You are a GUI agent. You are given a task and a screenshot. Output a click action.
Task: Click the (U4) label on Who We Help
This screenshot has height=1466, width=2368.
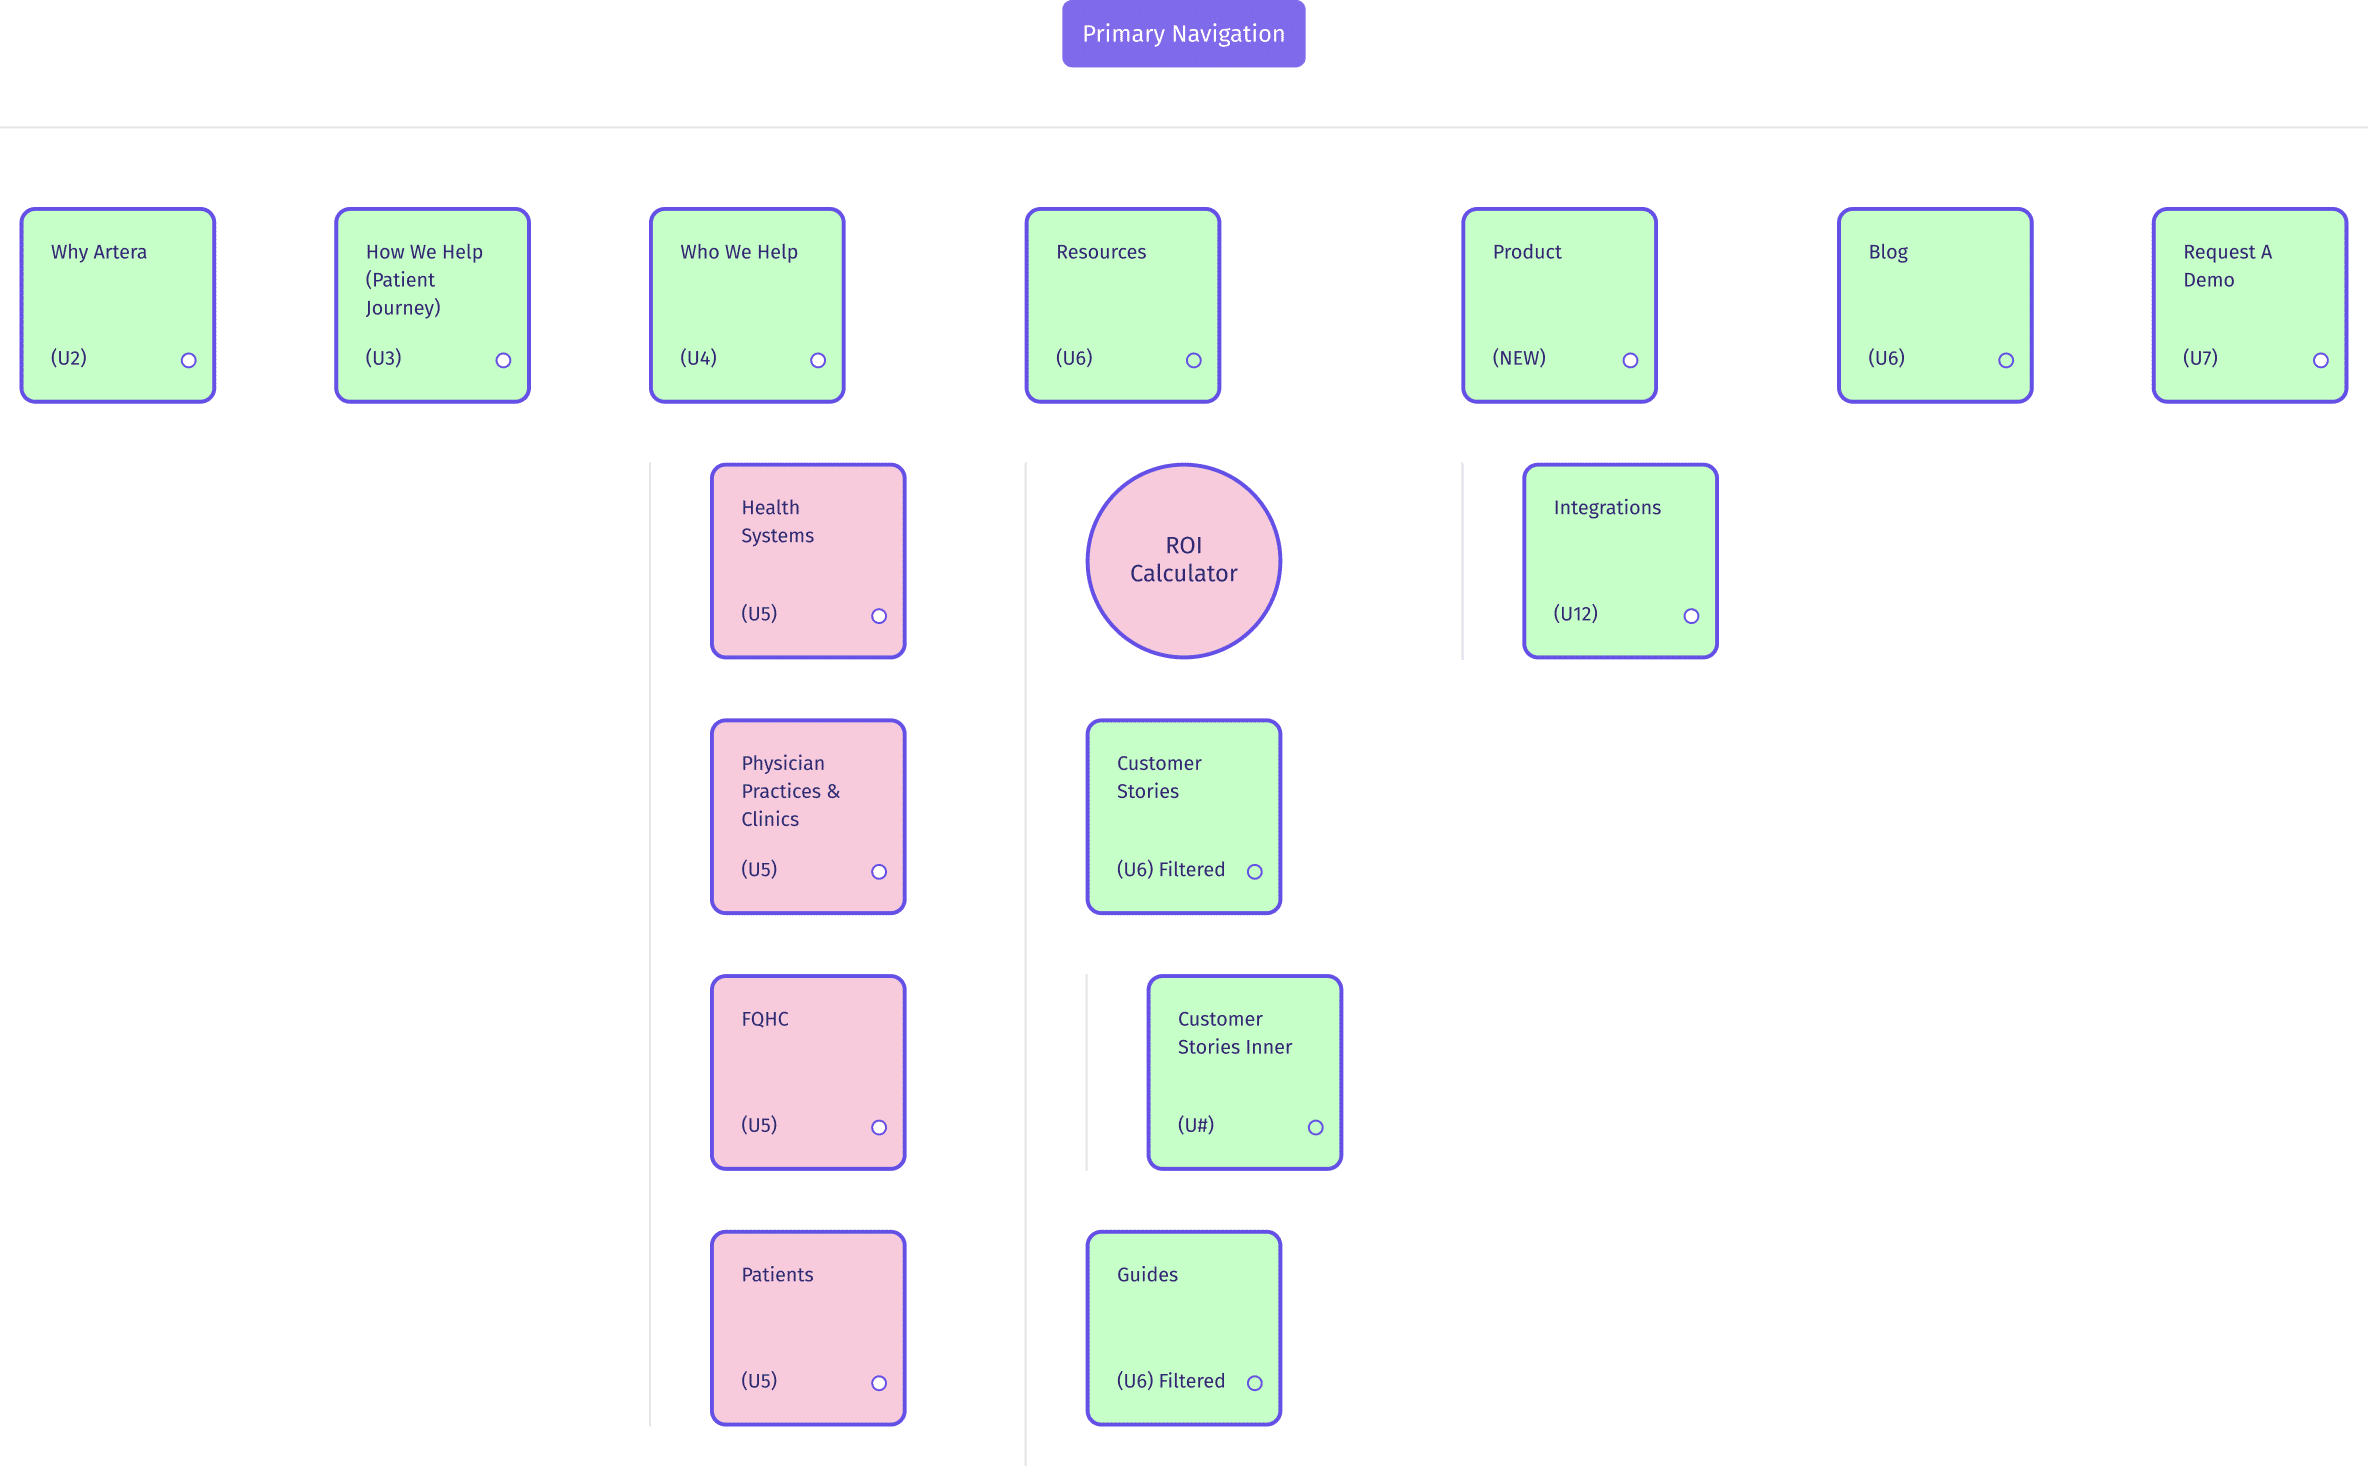[x=699, y=358]
